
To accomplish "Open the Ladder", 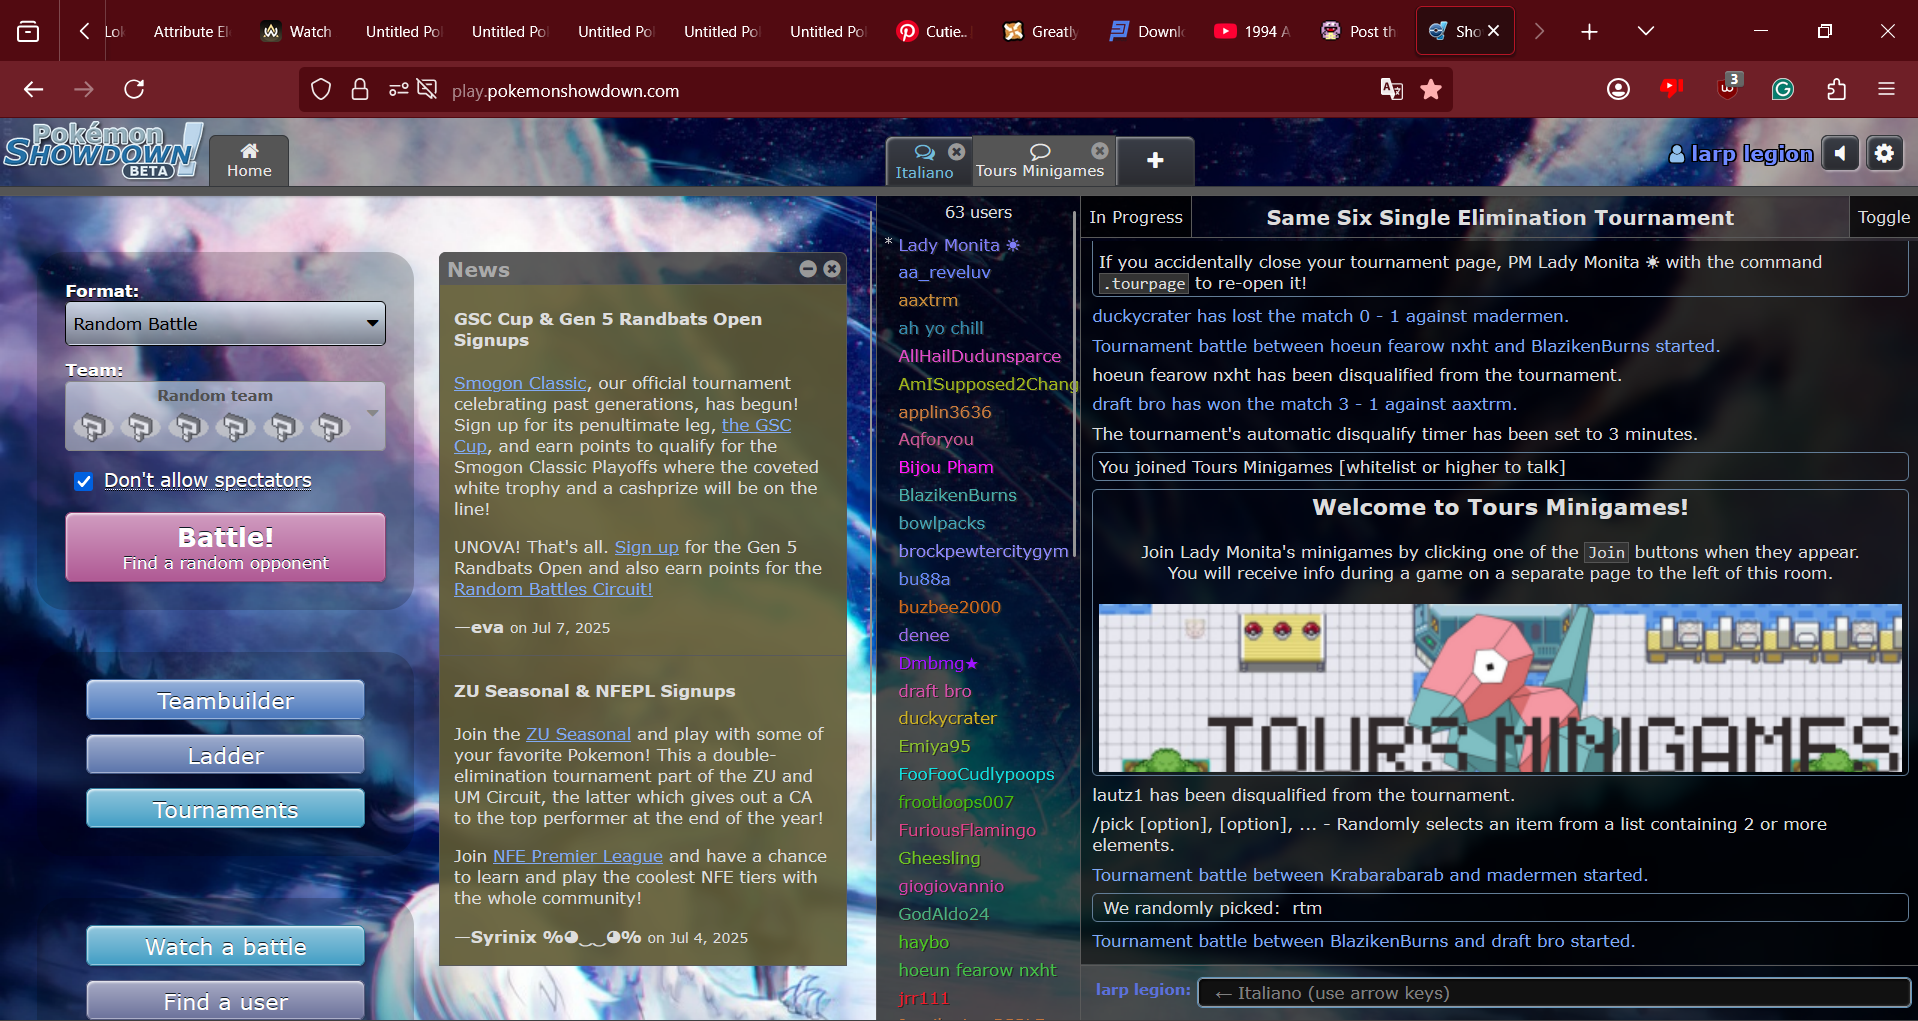I will (225, 755).
